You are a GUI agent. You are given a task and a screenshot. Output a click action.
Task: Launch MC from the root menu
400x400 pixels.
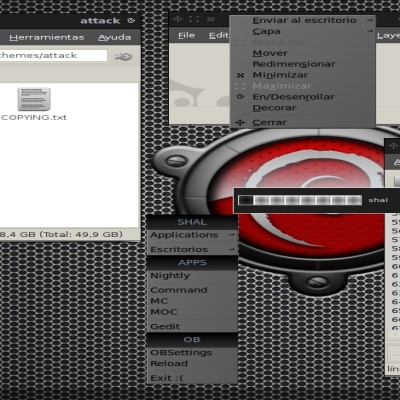tap(192, 301)
